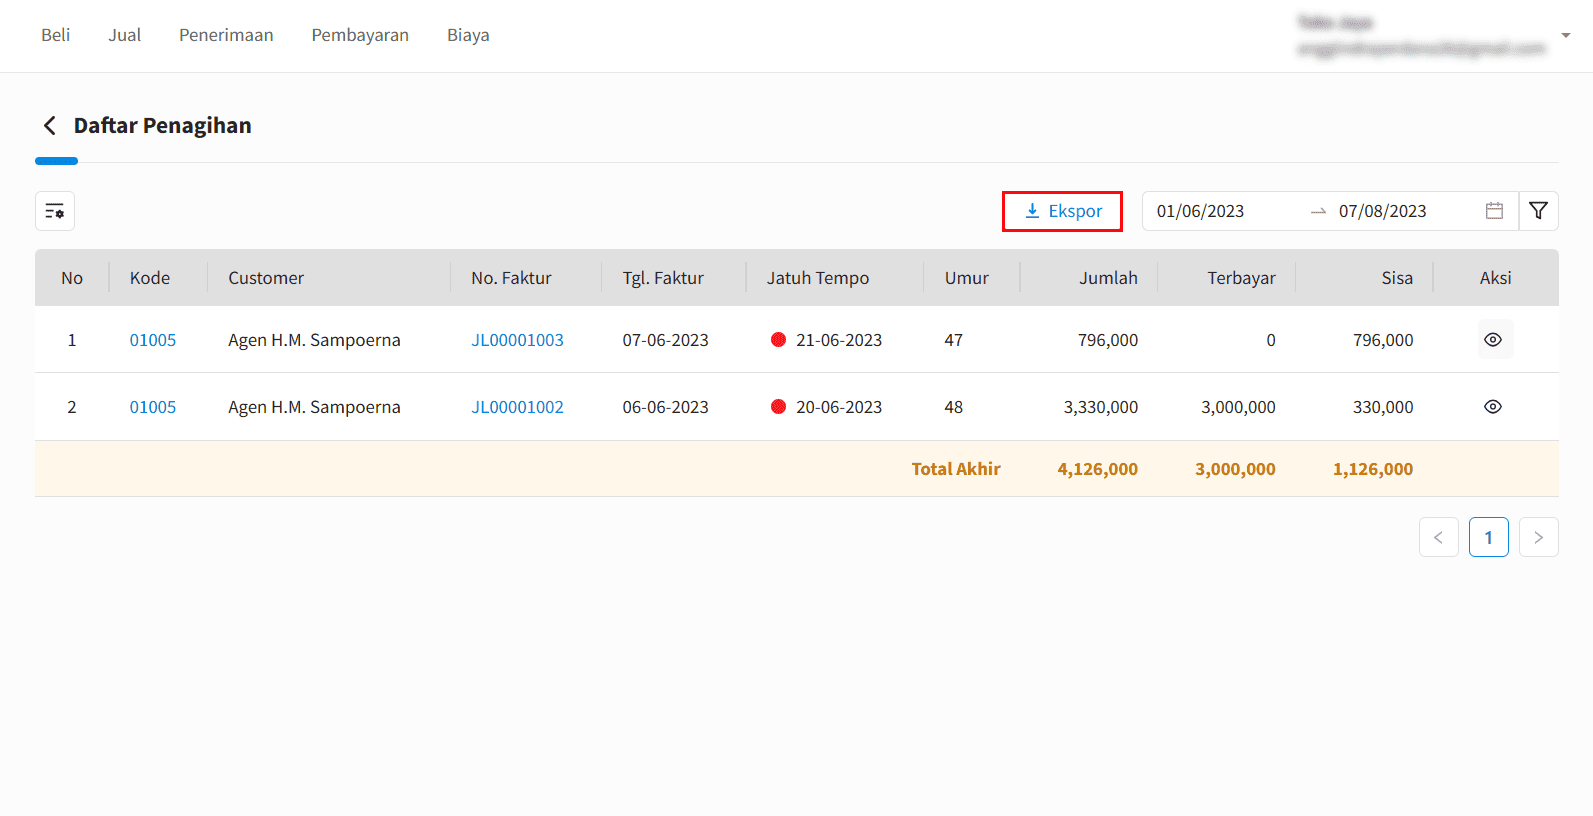This screenshot has width=1593, height=816.
Task: Open invoice link JL00001003
Action: (x=517, y=340)
